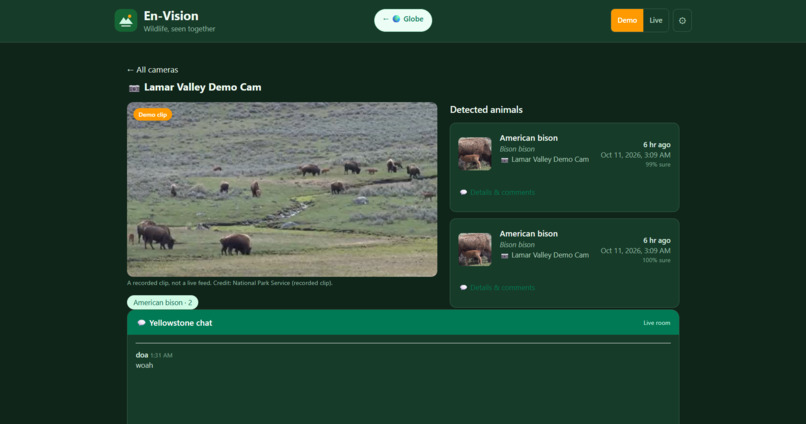Open thumbnail of 99% sure bison detection
Screen dimensions: 806x424
474,153
